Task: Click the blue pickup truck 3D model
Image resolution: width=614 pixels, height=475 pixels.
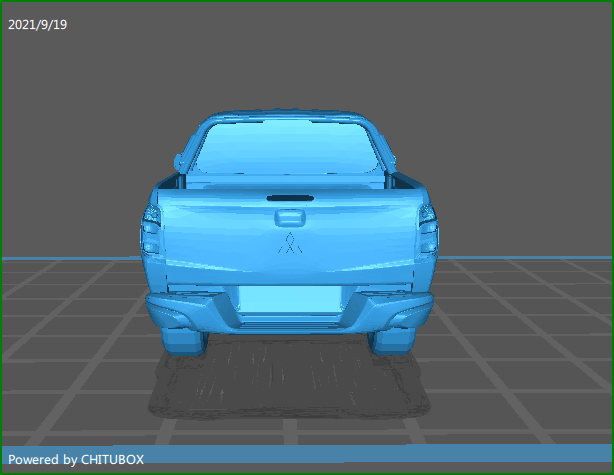Action: pyautogui.click(x=289, y=233)
